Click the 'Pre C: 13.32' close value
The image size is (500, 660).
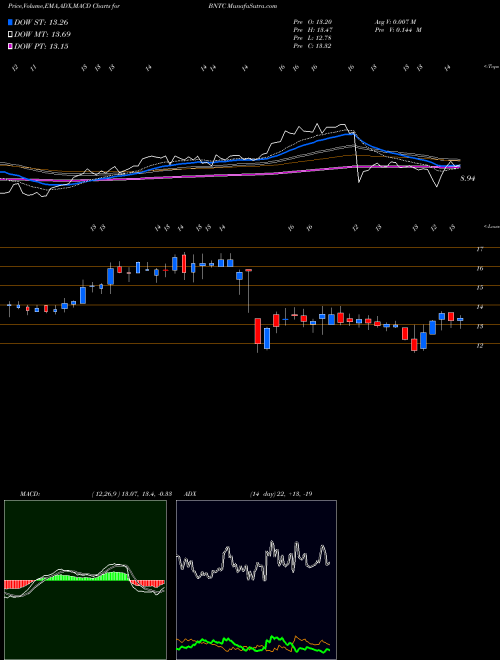[313, 46]
